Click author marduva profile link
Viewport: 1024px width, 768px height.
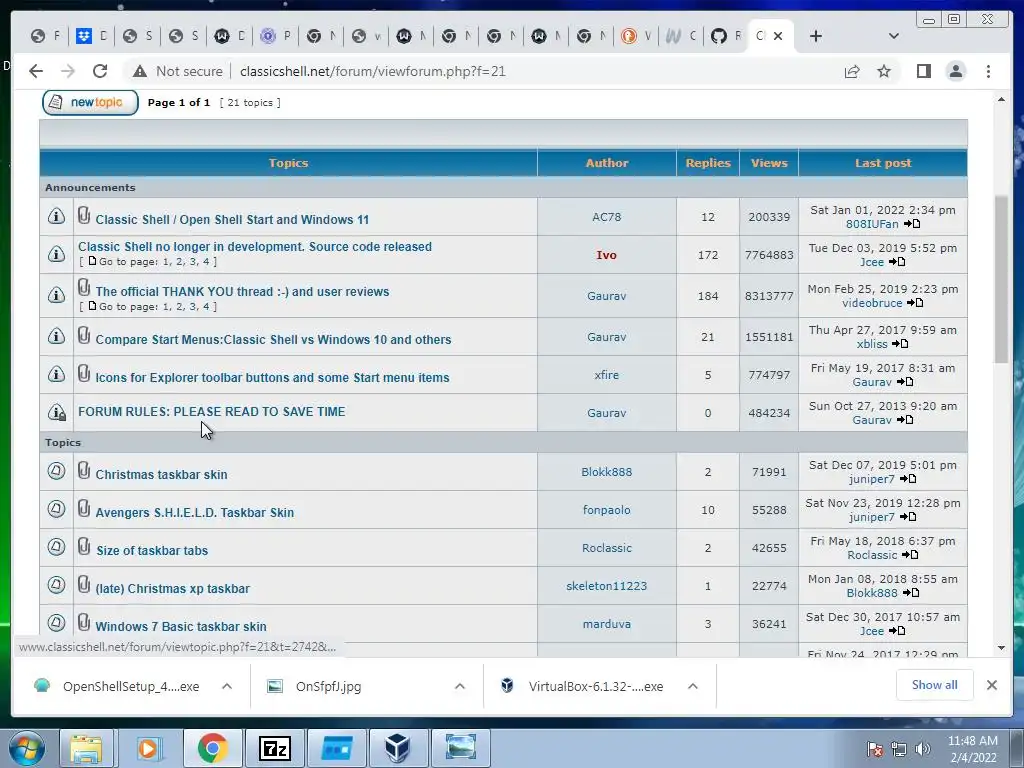click(x=607, y=624)
